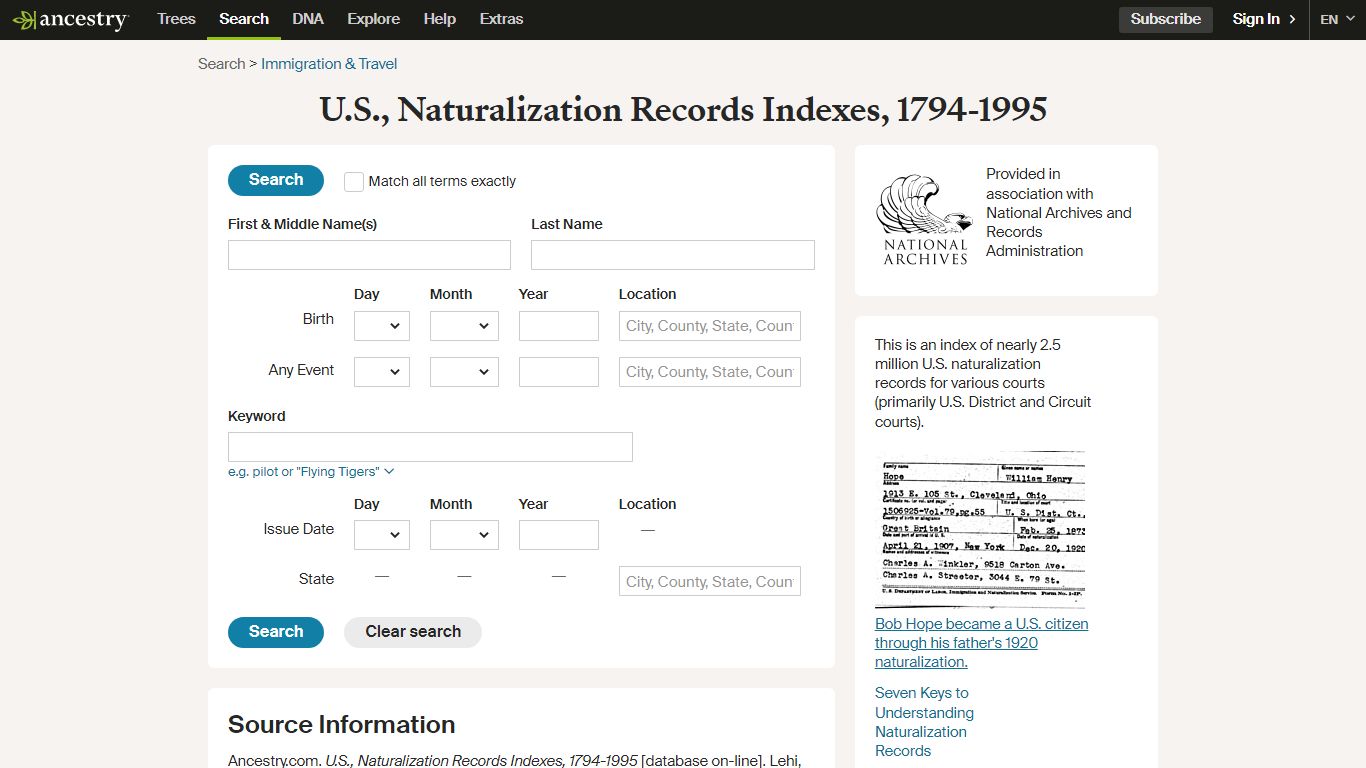This screenshot has width=1366, height=768.
Task: Focus the Any Event Location field
Action: point(710,372)
